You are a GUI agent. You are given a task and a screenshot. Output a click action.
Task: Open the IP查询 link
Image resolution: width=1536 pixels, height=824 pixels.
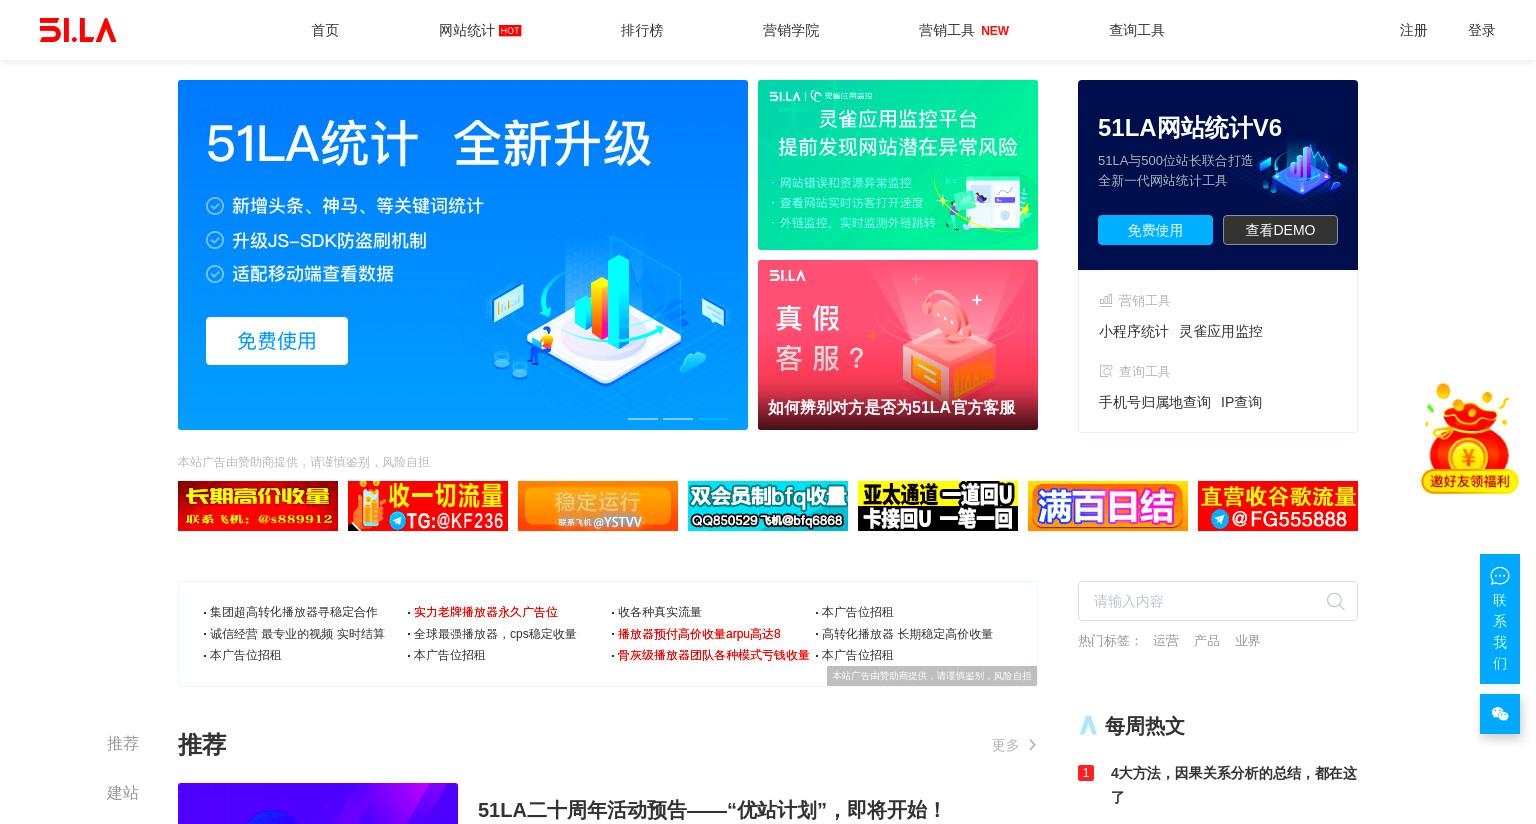pyautogui.click(x=1241, y=402)
